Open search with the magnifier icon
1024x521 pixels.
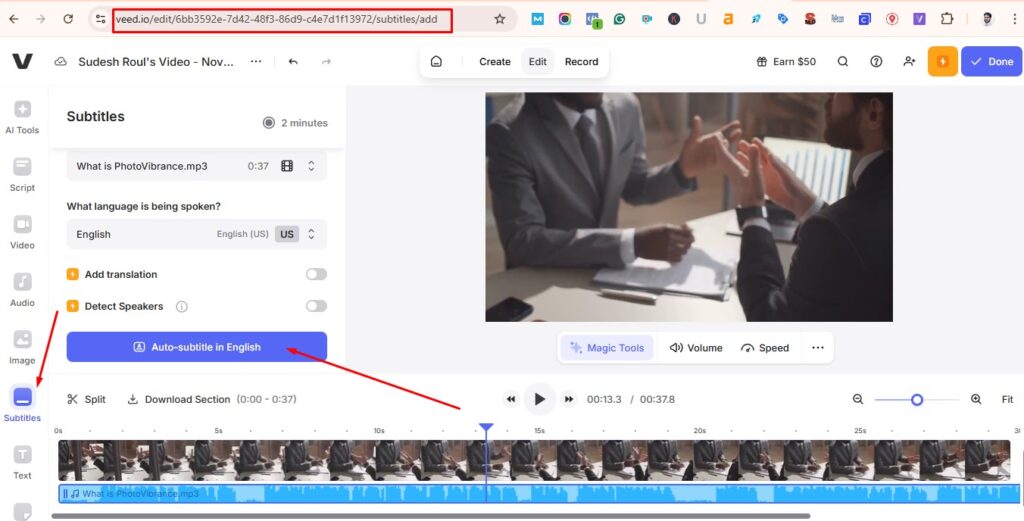click(x=843, y=61)
